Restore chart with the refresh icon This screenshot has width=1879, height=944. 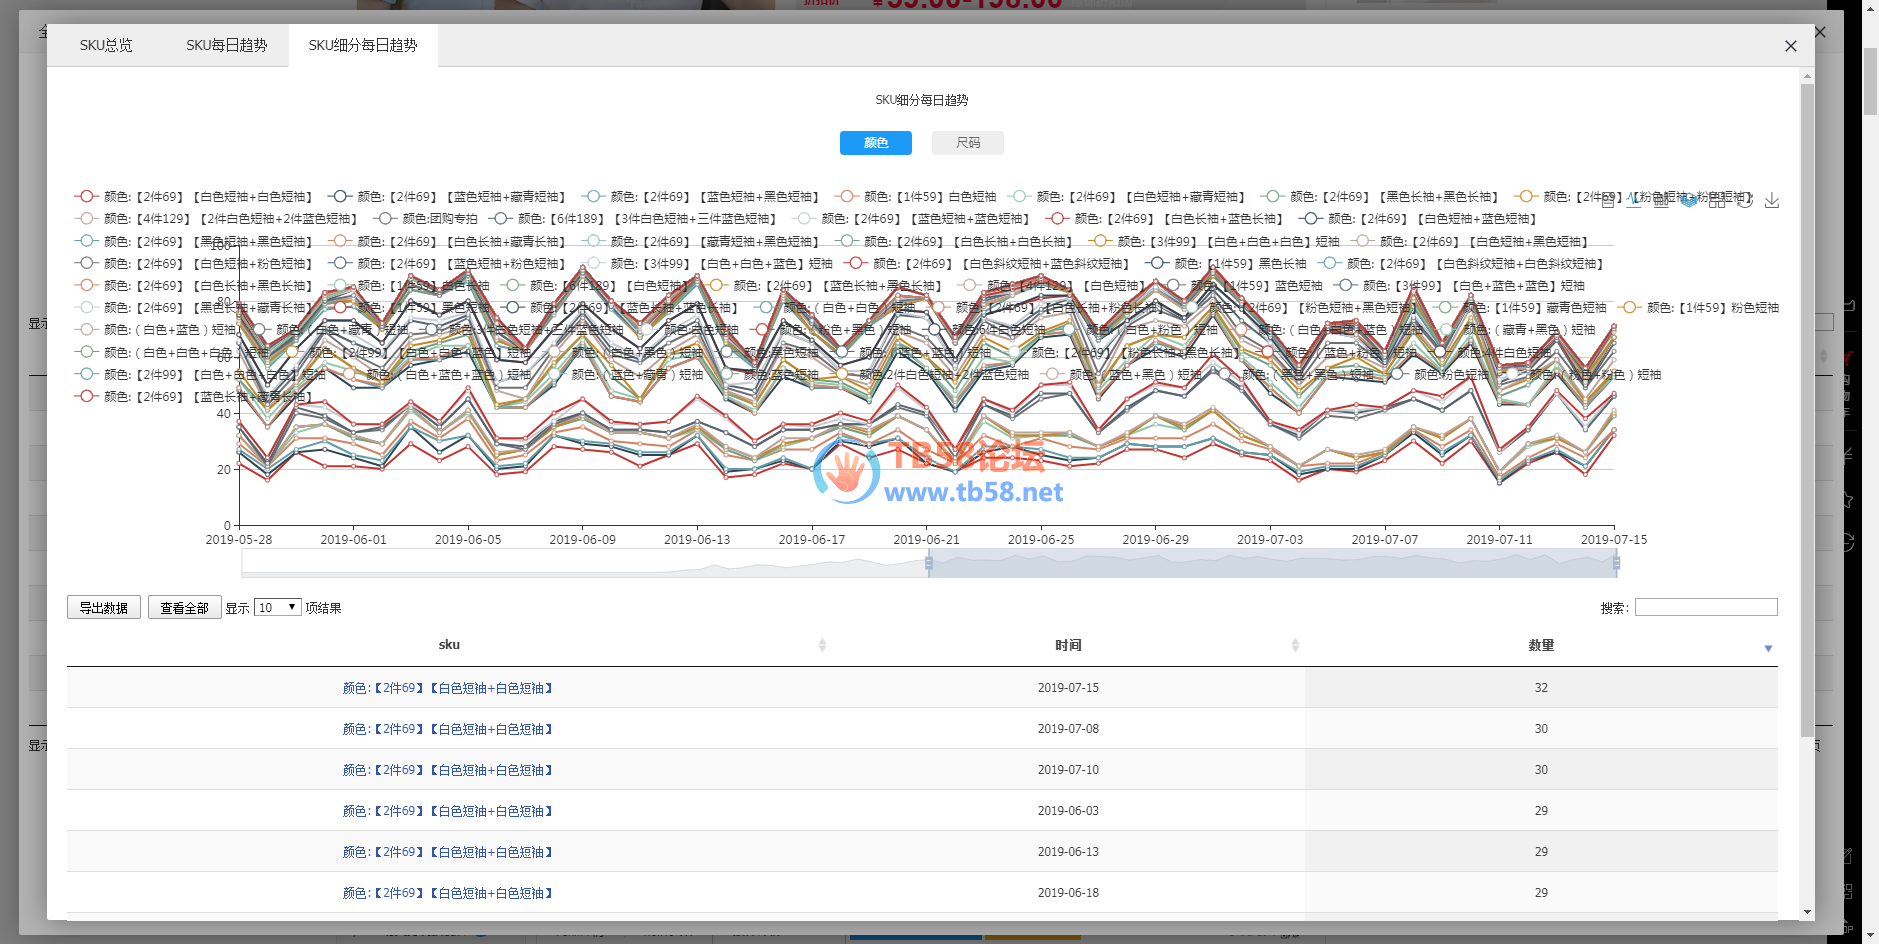point(1744,200)
